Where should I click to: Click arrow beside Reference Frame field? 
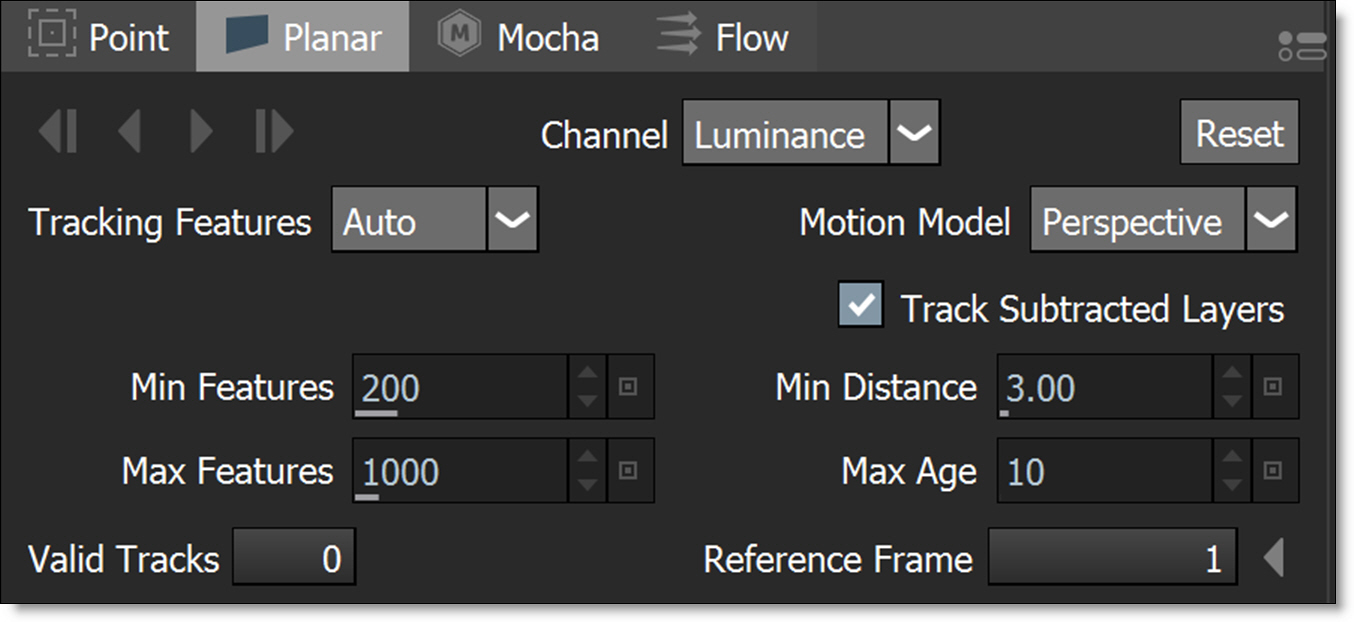coord(1273,557)
